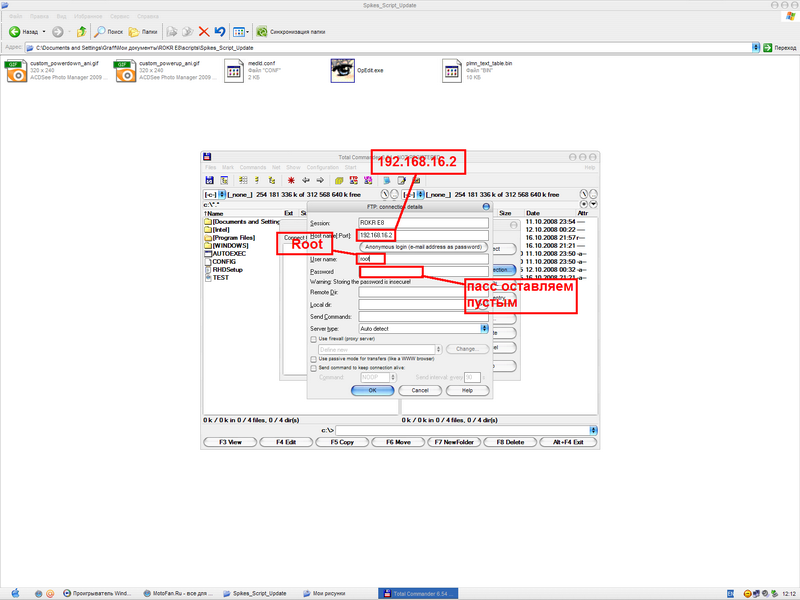This screenshot has width=800, height=600.
Task: Click the right panel root directory backslash button
Action: [x=584, y=194]
